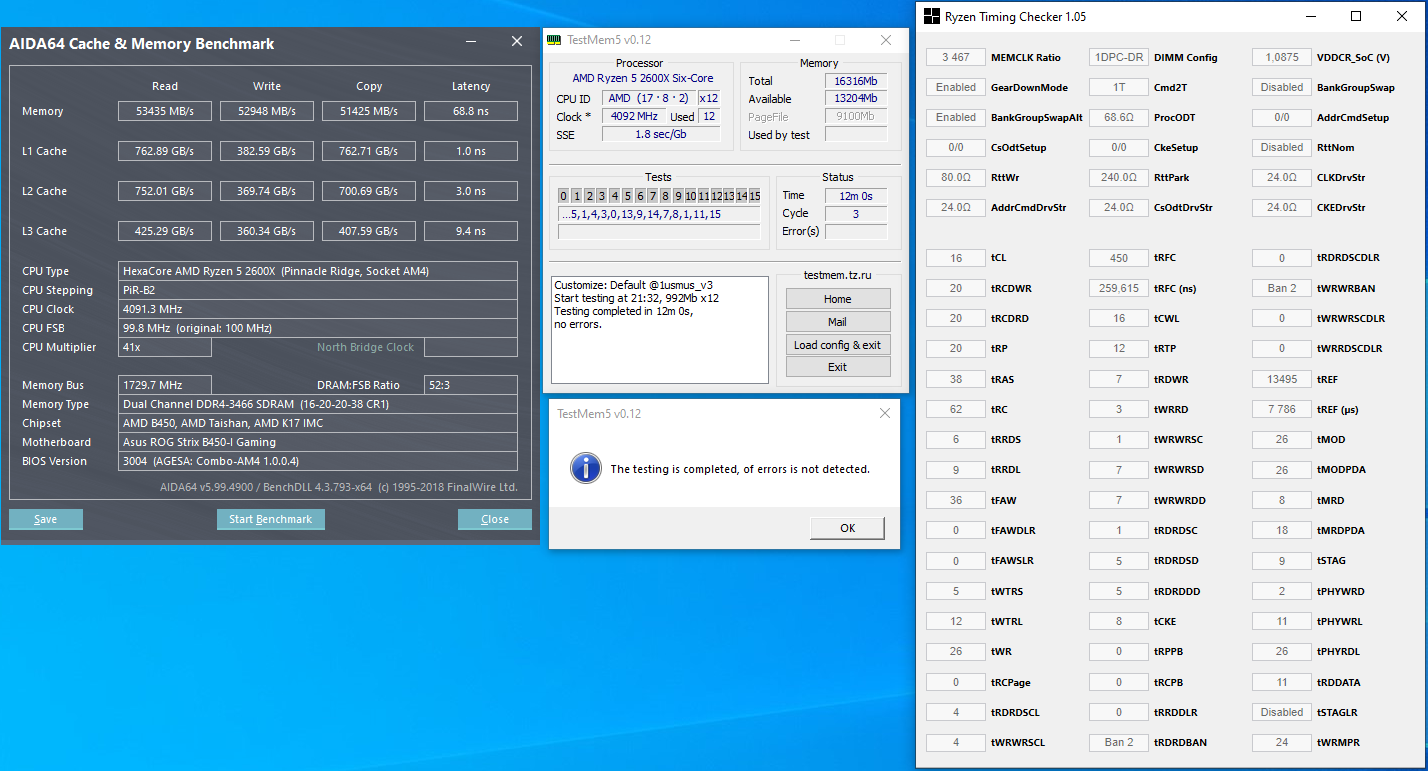The width and height of the screenshot is (1428, 771).
Task: Click Save in the AIDA64 benchmark window
Action: 46,519
